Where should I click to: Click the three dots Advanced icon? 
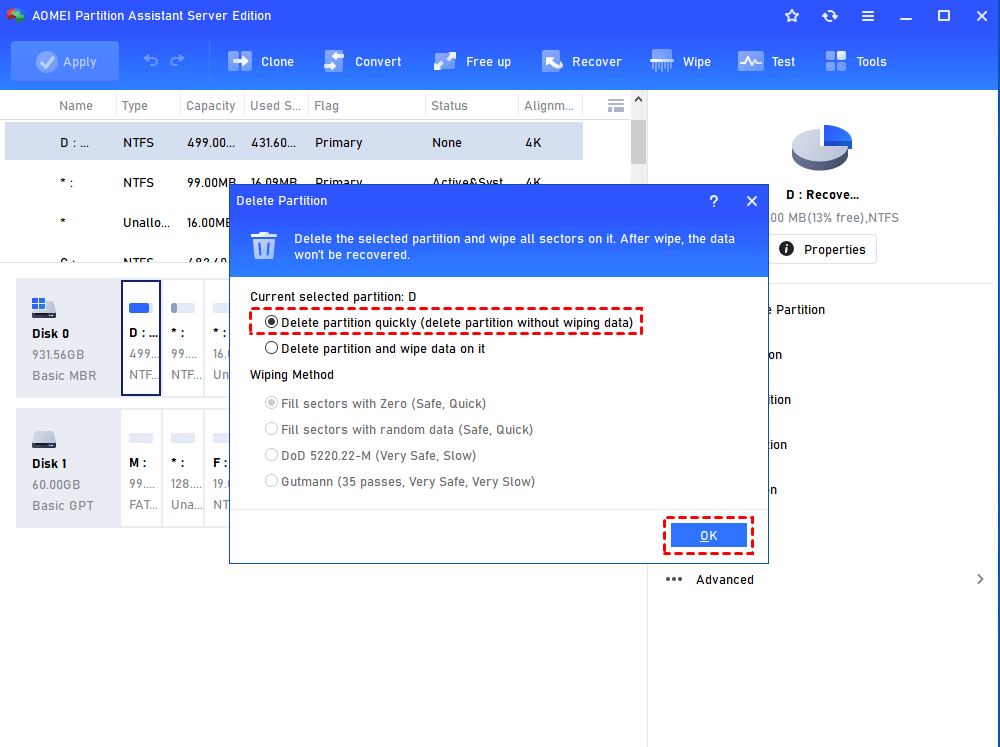coord(674,579)
